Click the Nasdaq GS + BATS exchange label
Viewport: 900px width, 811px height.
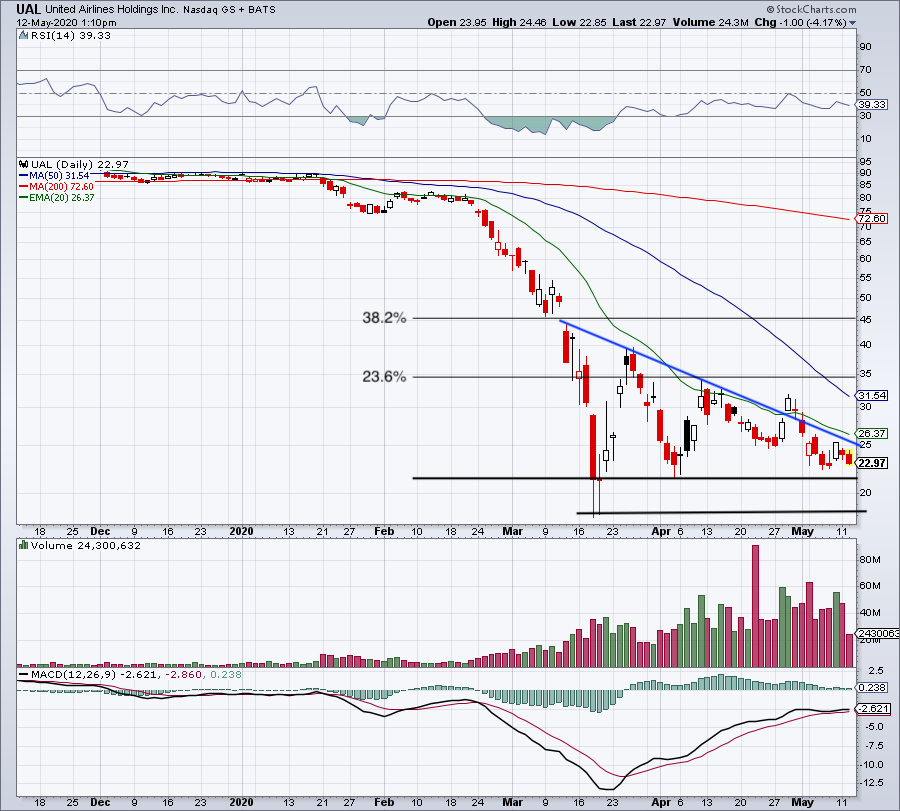coord(229,9)
